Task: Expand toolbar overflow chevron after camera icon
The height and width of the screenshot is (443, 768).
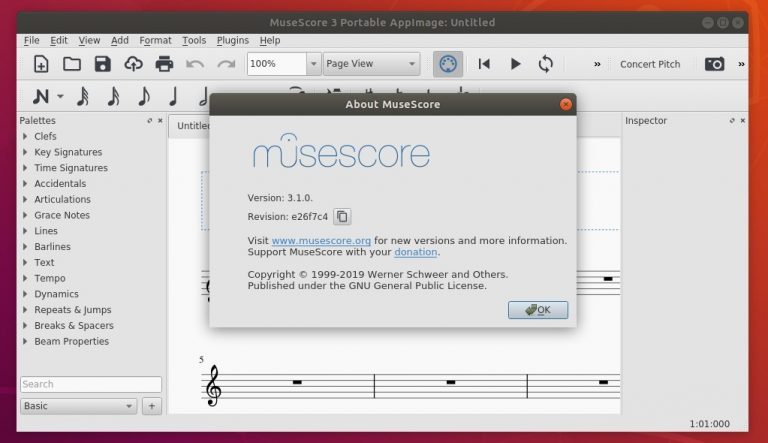Action: (x=741, y=64)
